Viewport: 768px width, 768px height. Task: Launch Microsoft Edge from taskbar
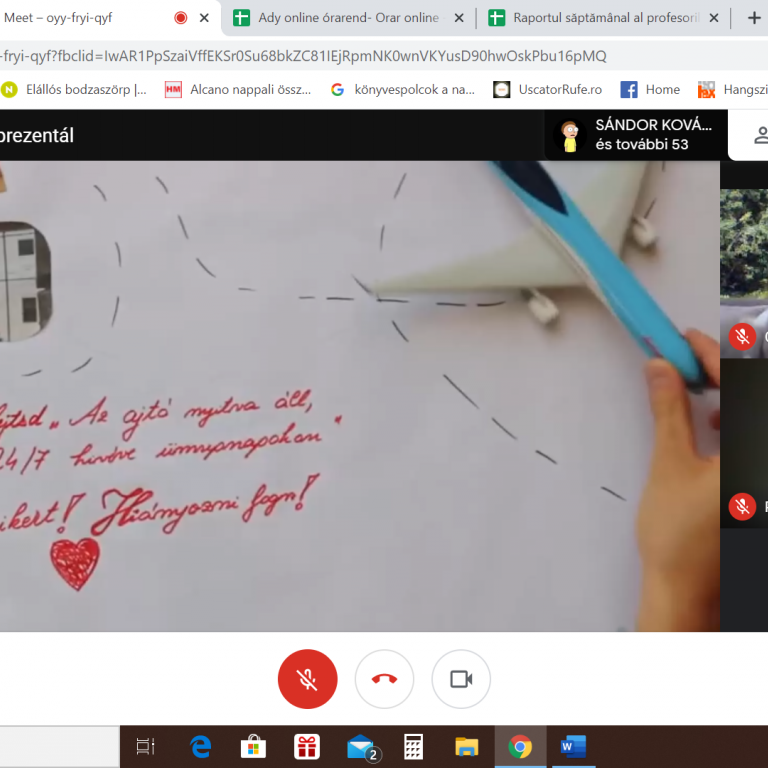[201, 746]
